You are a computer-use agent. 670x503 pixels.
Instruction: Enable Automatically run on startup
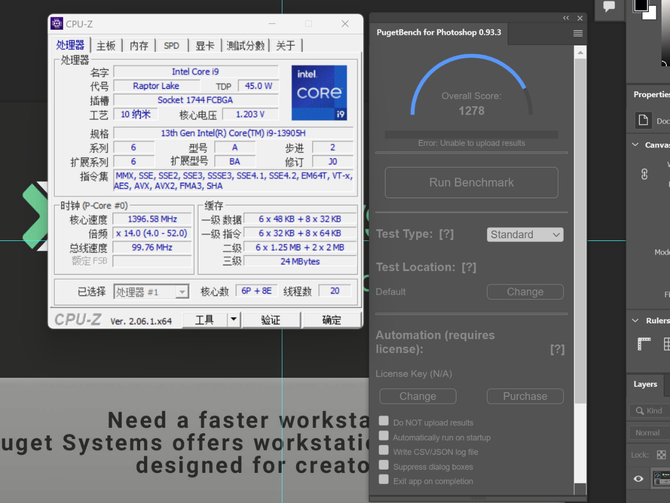click(384, 436)
